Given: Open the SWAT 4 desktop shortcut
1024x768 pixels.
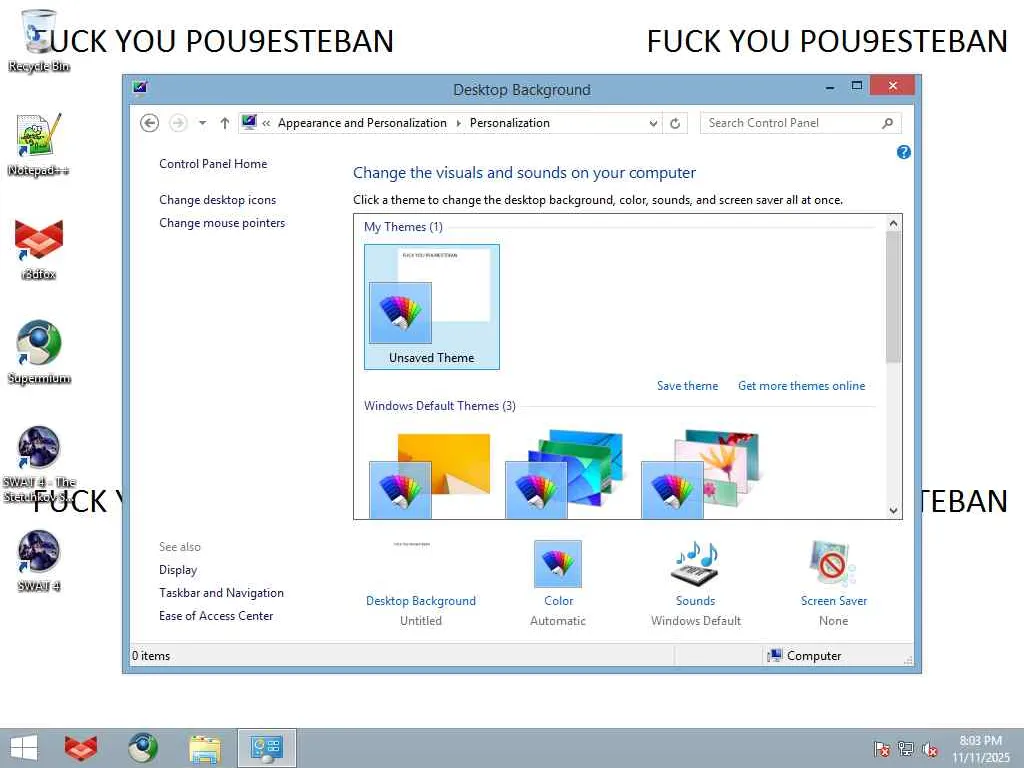Looking at the screenshot, I should pyautogui.click(x=39, y=561).
